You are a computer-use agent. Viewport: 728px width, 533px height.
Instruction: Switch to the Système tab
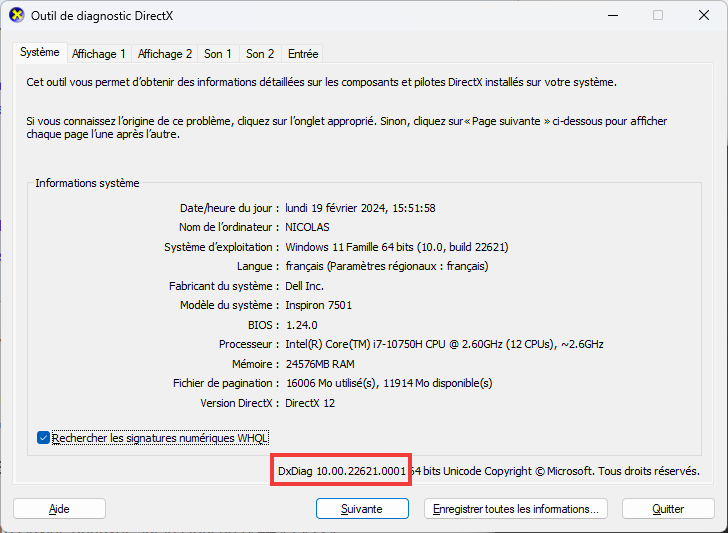pyautogui.click(x=40, y=52)
